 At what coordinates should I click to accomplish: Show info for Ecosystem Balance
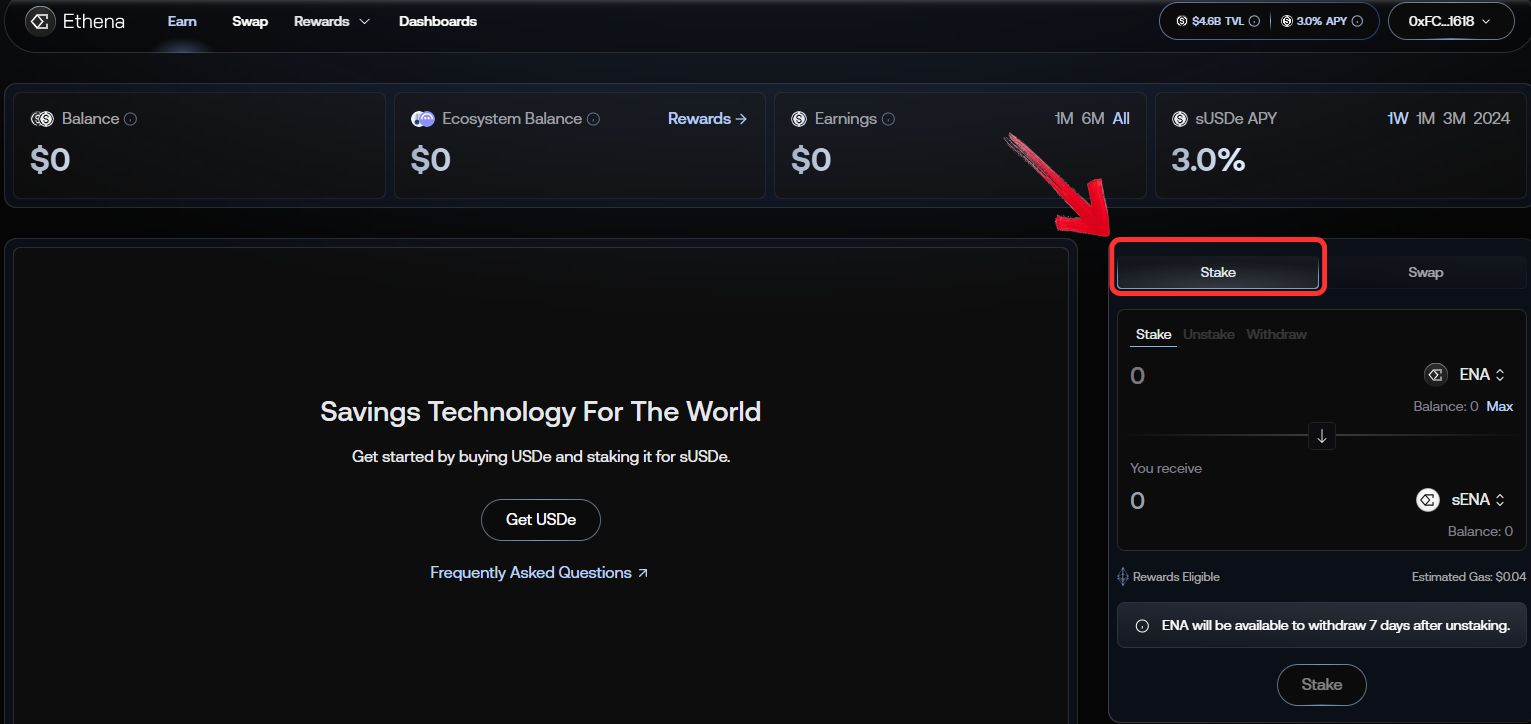pos(593,119)
